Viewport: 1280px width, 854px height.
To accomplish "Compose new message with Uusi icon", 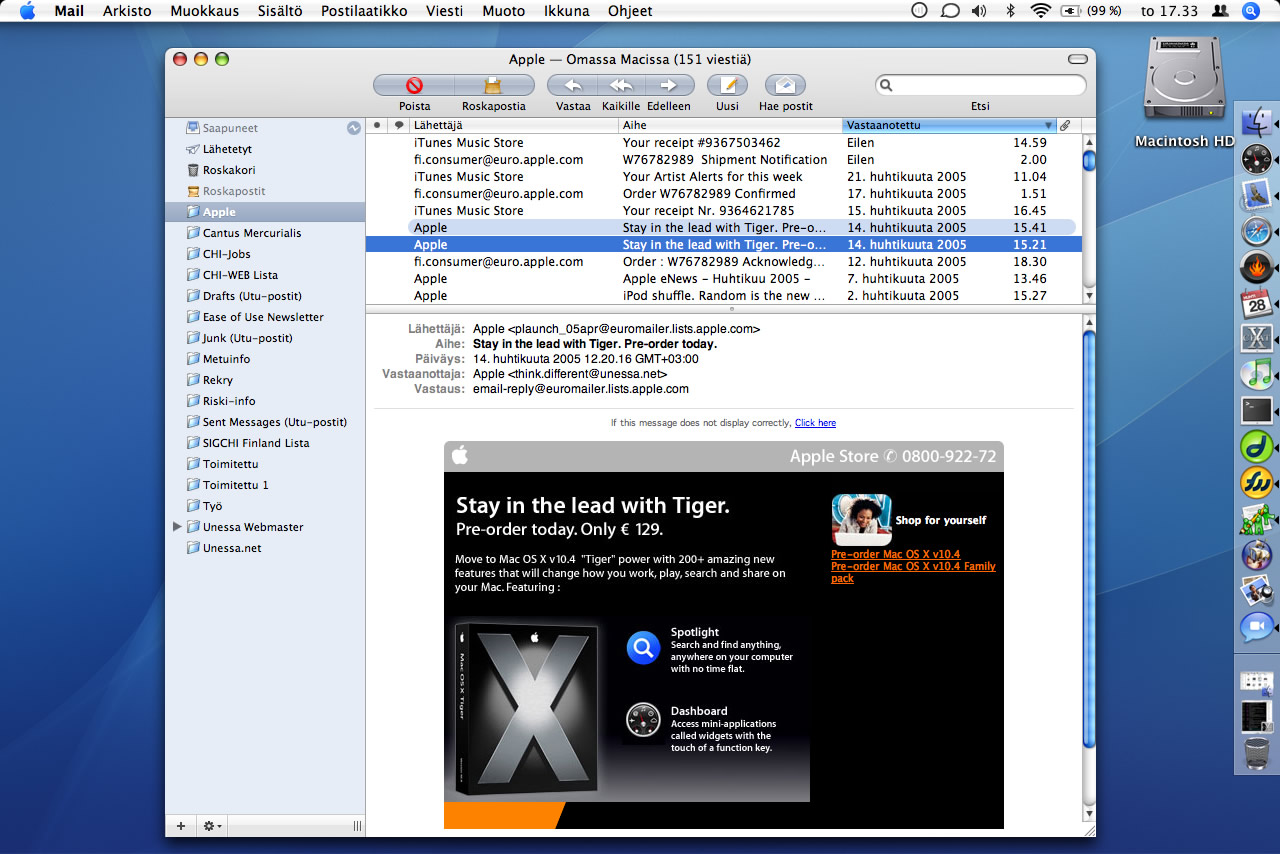I will (x=727, y=85).
